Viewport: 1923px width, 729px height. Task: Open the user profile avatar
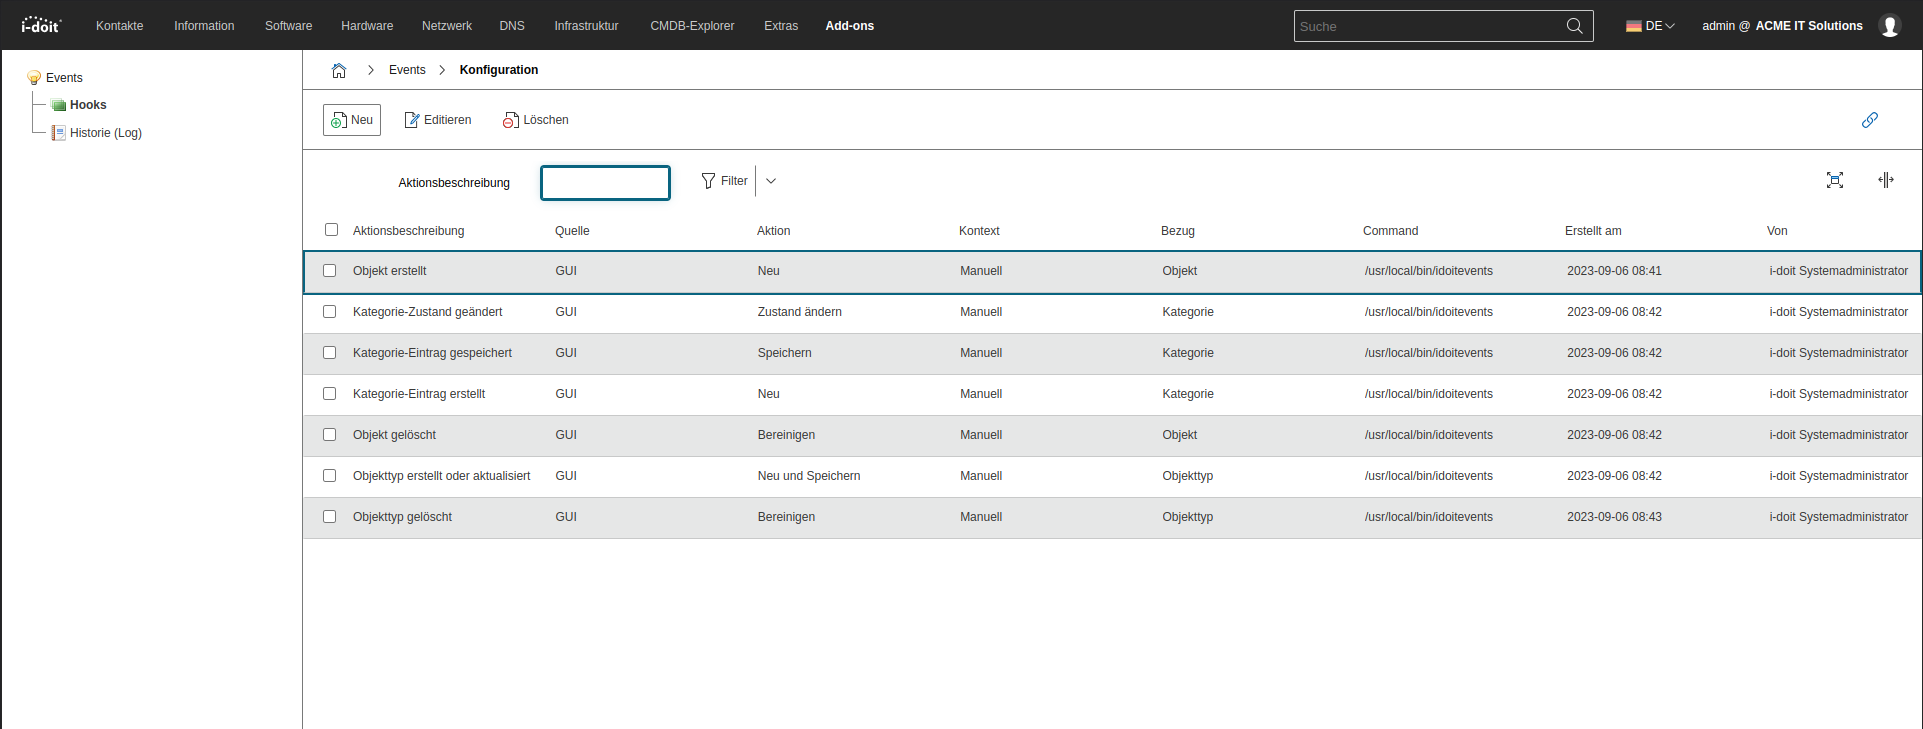pos(1889,26)
